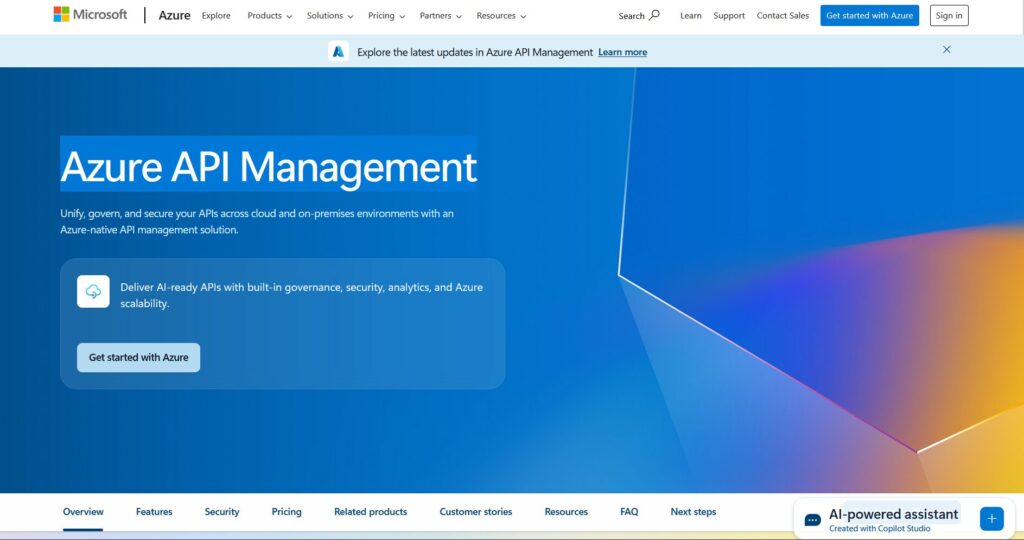Open the Azure home link

click(x=174, y=16)
